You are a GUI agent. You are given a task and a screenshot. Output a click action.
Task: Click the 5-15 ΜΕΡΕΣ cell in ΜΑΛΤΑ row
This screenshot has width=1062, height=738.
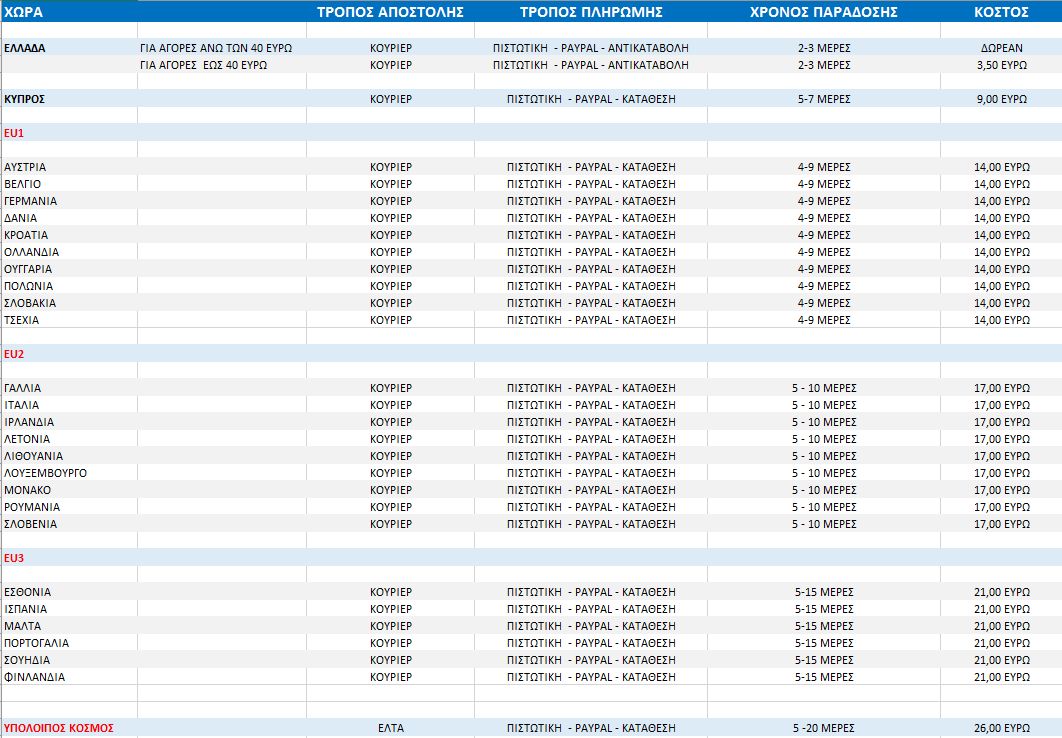tap(824, 626)
